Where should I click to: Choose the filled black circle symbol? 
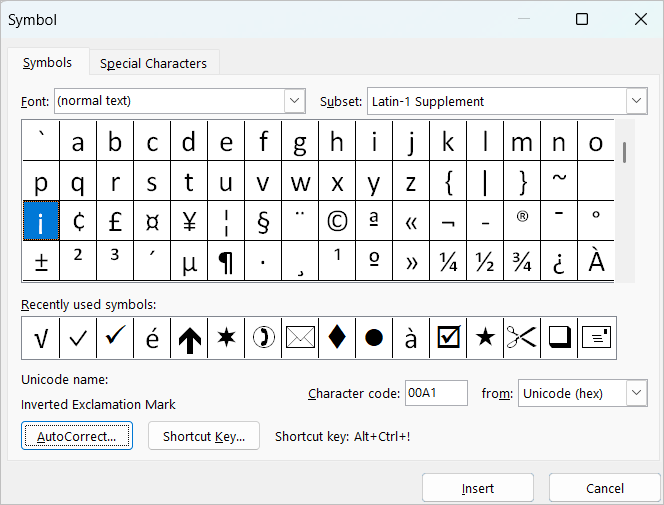click(x=374, y=338)
